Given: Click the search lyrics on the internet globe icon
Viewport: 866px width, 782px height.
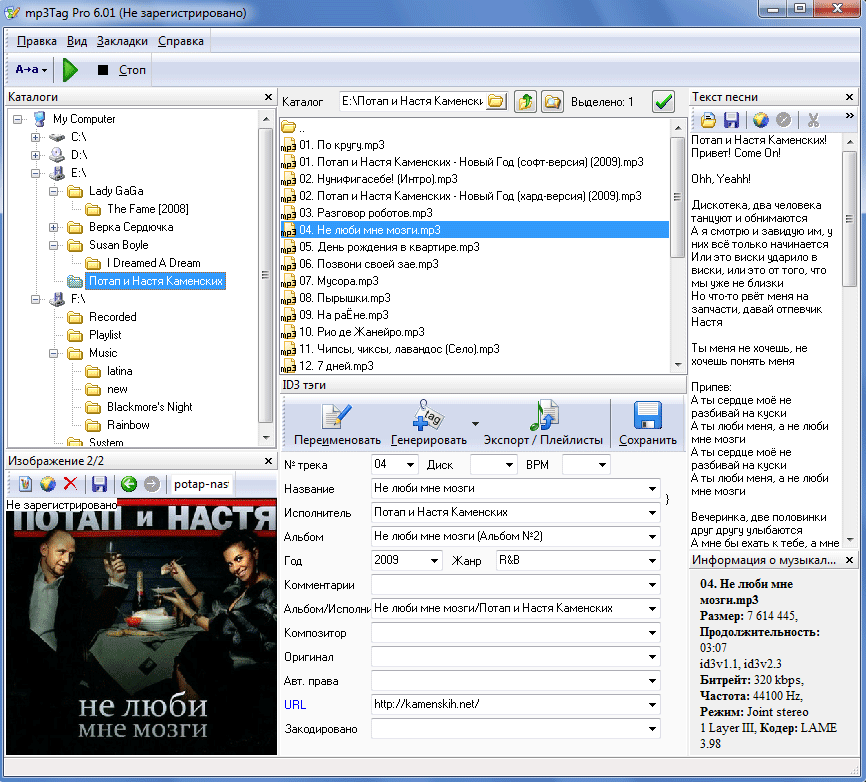Looking at the screenshot, I should tap(761, 119).
